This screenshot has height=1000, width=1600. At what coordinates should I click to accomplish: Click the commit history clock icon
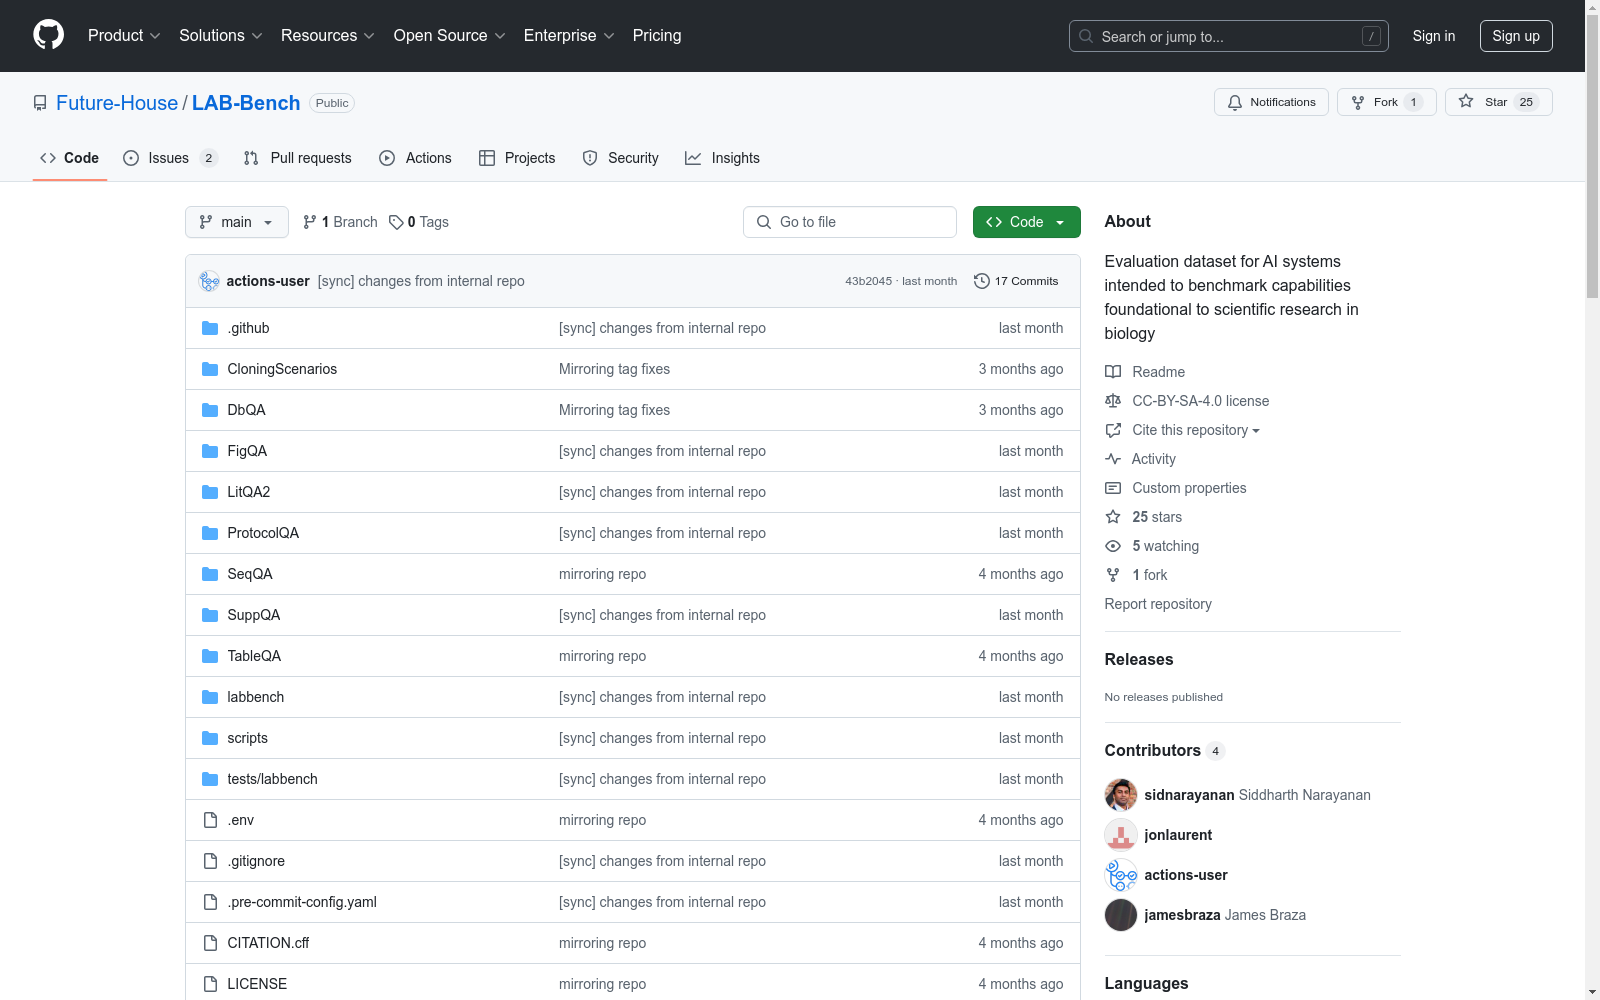pos(982,281)
